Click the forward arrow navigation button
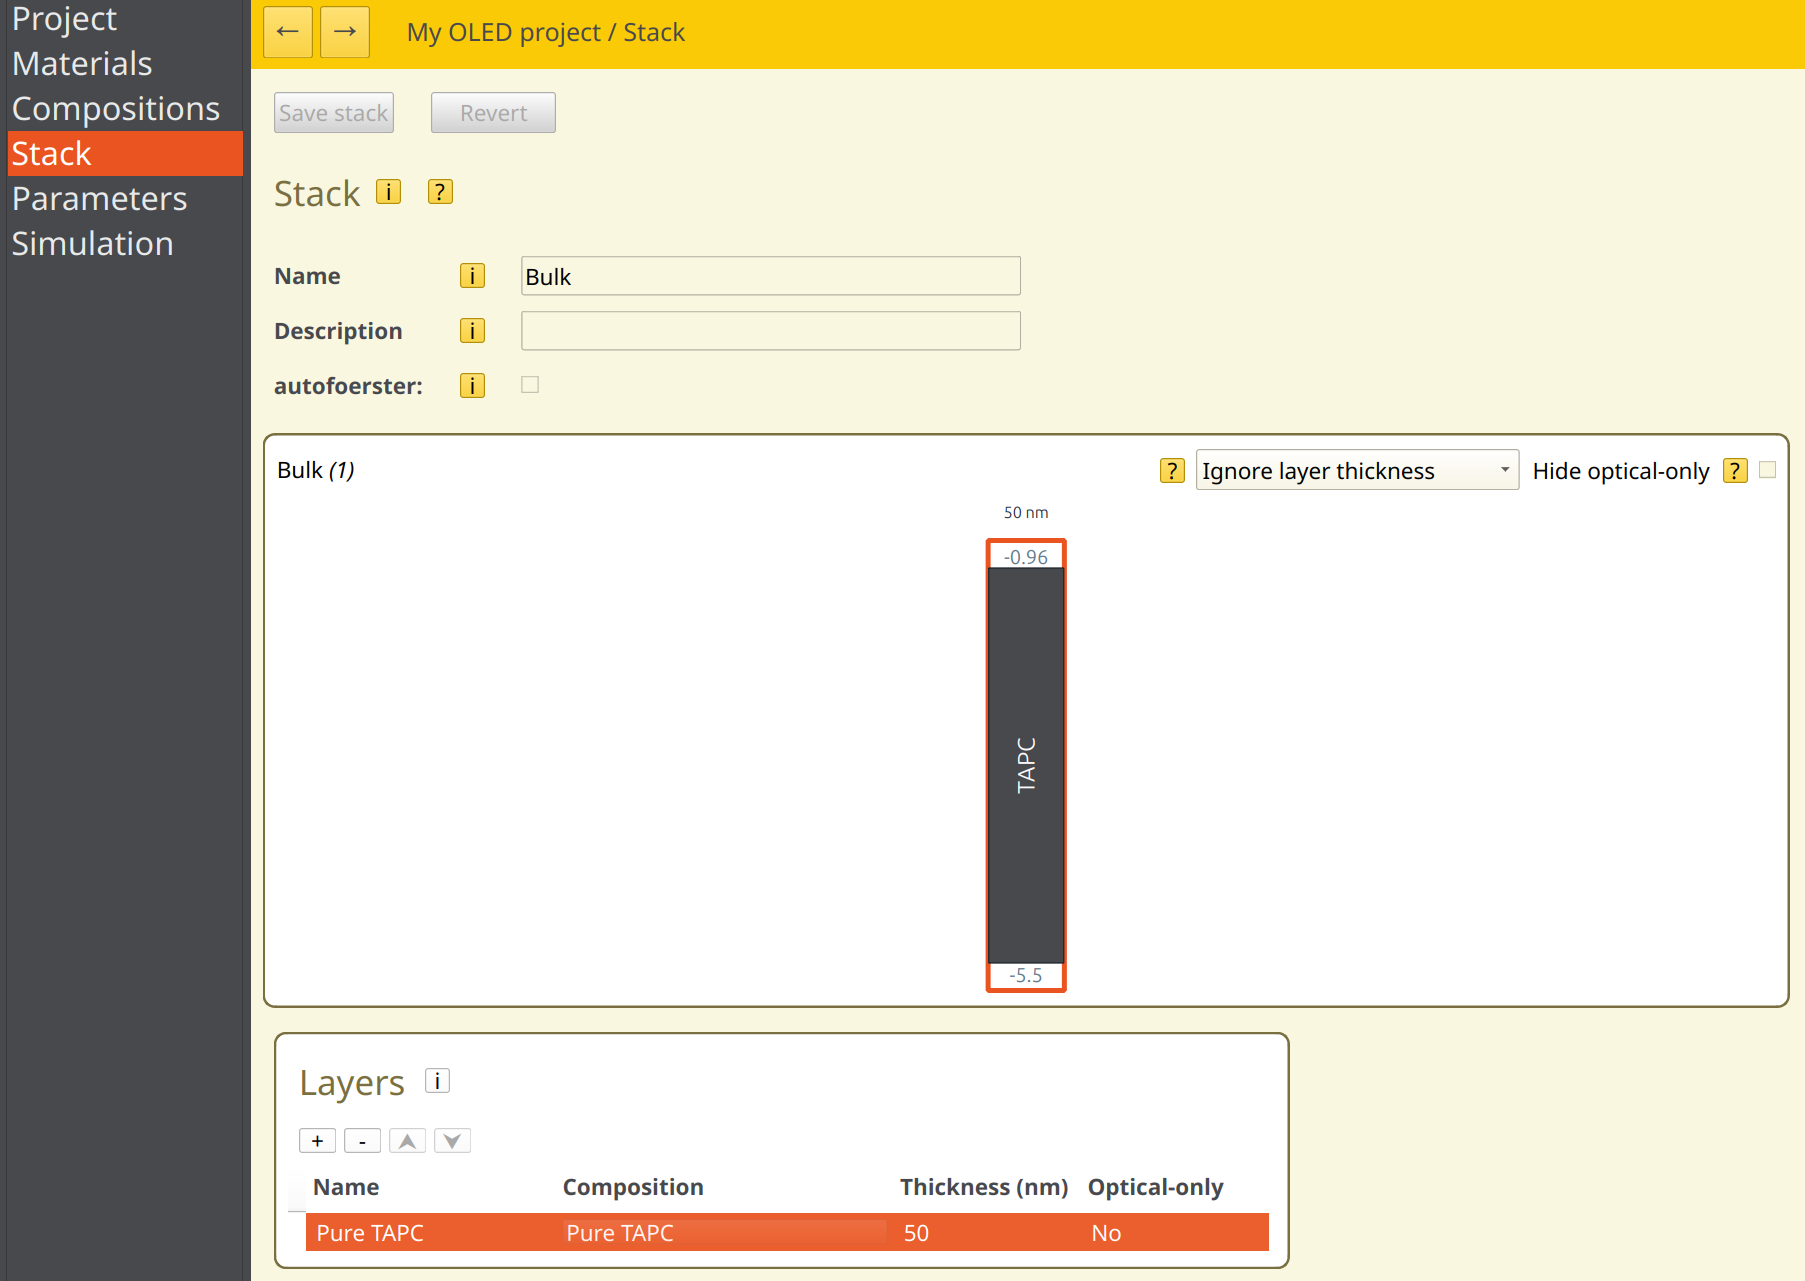Screen dimensions: 1805x1281 (x=345, y=32)
